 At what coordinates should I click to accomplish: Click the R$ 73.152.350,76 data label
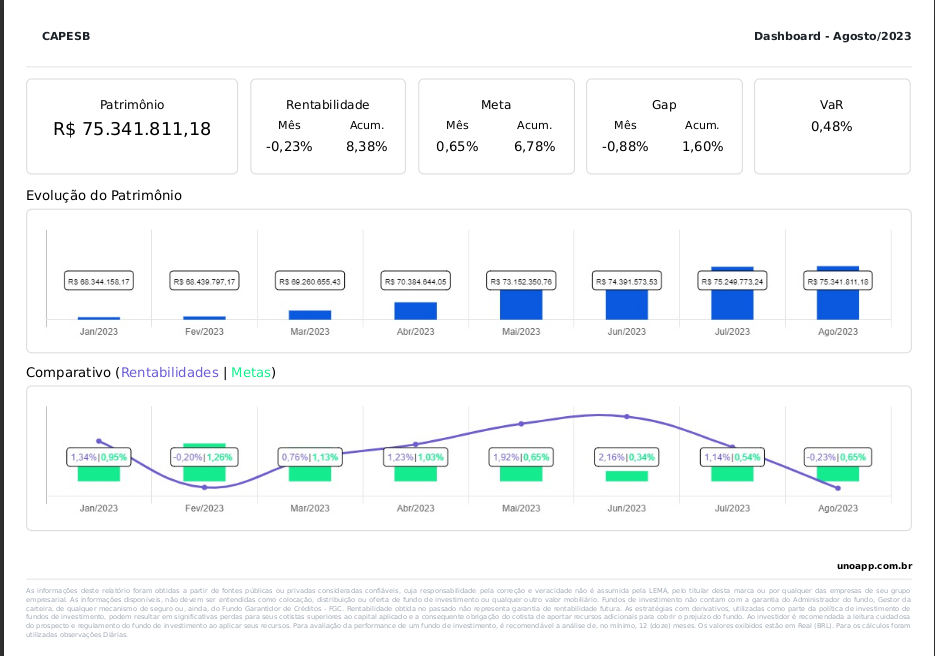521,282
